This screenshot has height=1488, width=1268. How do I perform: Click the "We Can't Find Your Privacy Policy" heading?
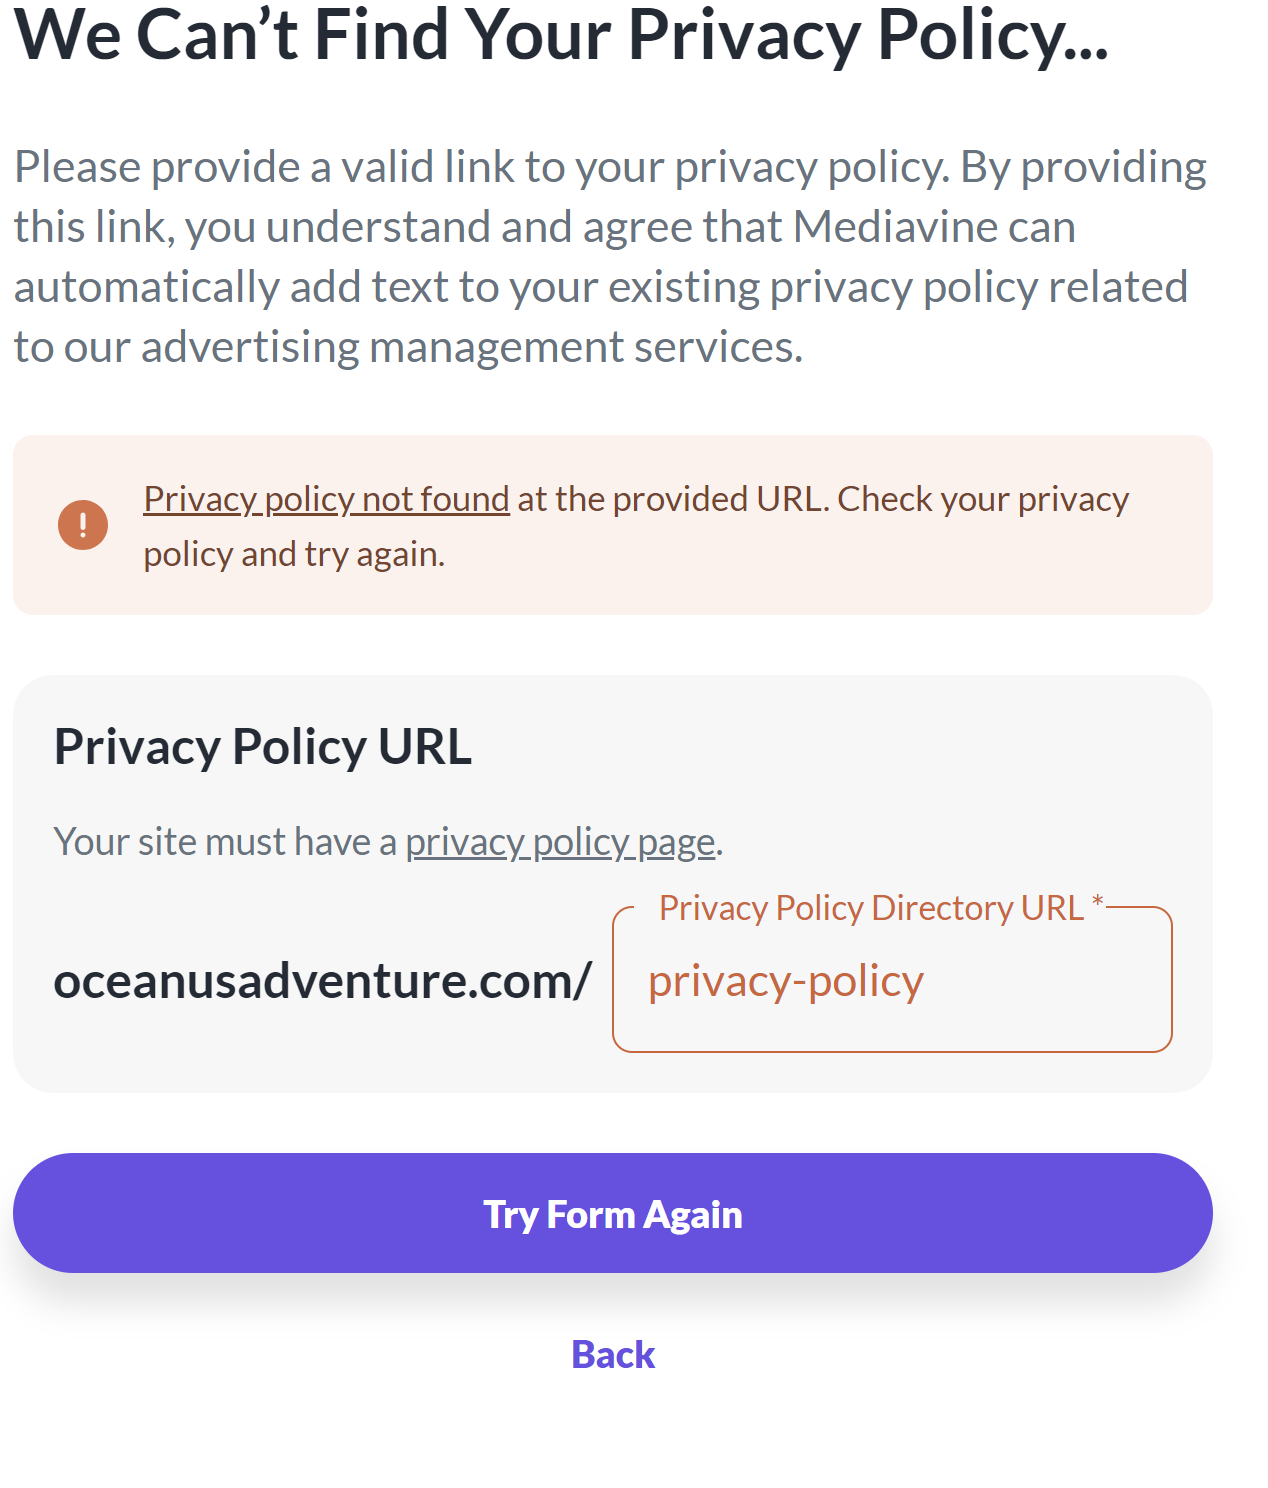click(x=561, y=36)
